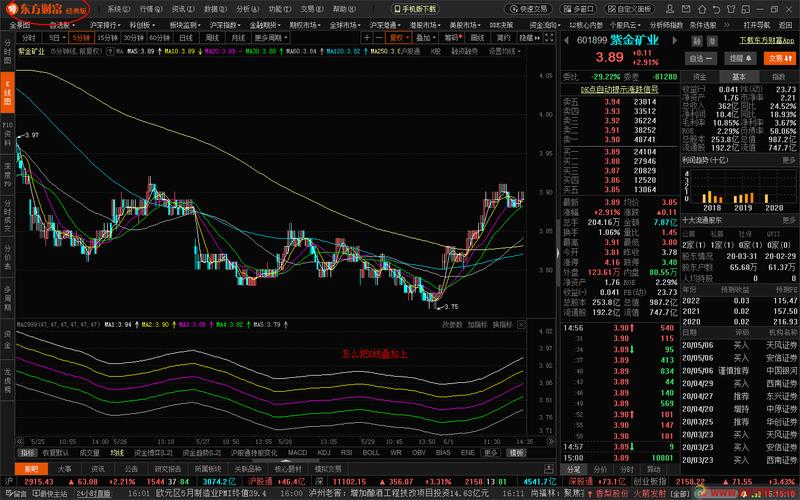The height and width of the screenshot is (500, 800).
Task: Select 30分钟 period
Action: click(x=133, y=37)
